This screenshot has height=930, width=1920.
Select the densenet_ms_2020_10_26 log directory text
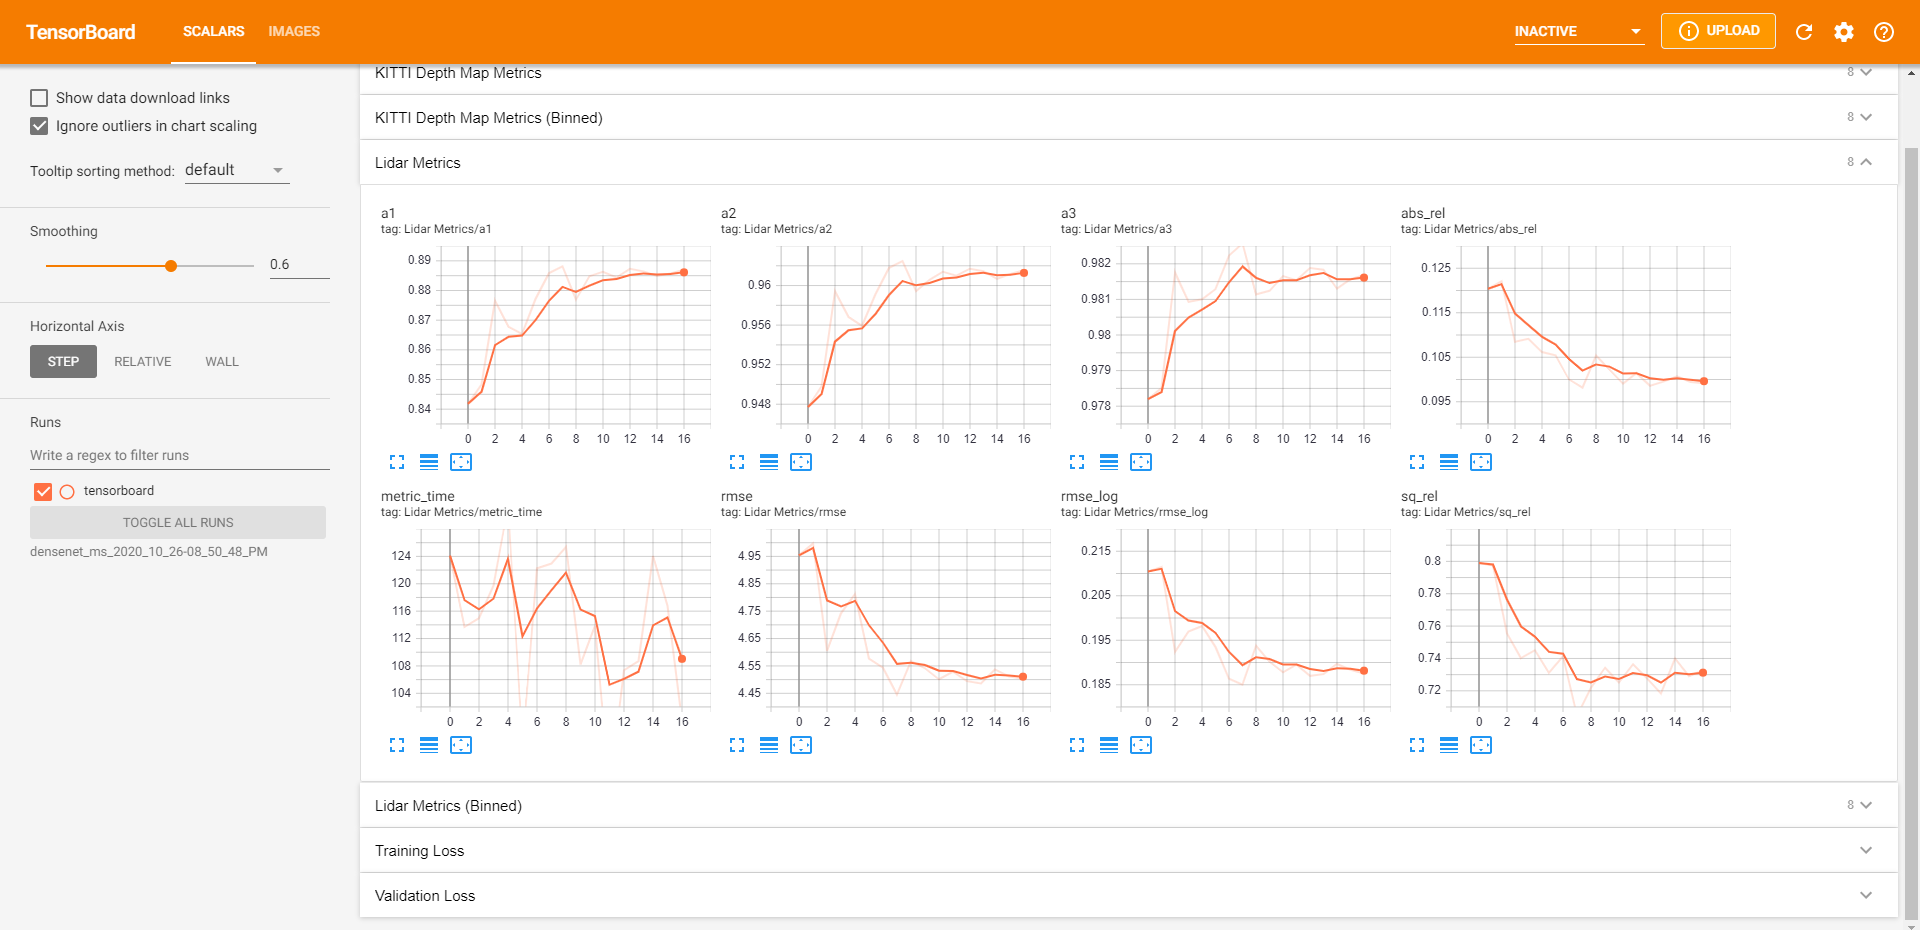click(x=149, y=552)
